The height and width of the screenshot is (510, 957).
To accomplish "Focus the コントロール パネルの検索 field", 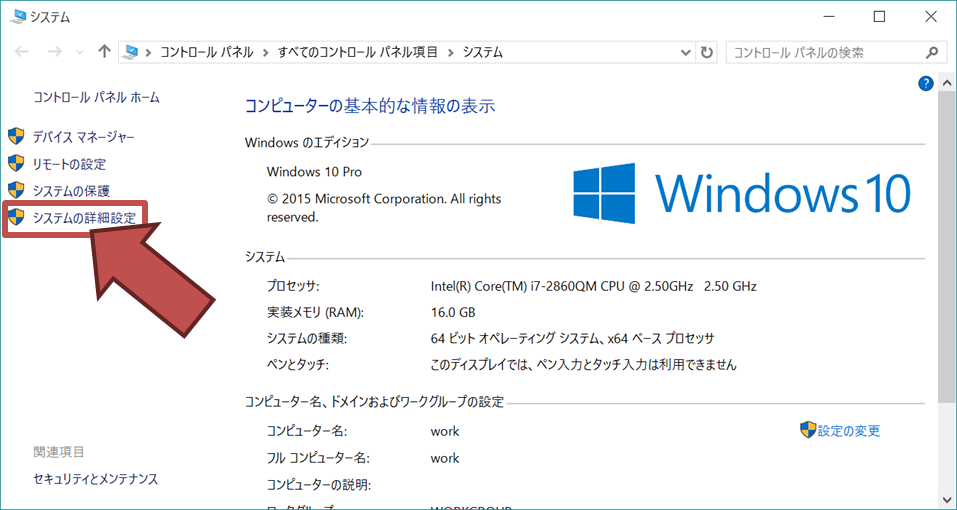I will point(825,52).
